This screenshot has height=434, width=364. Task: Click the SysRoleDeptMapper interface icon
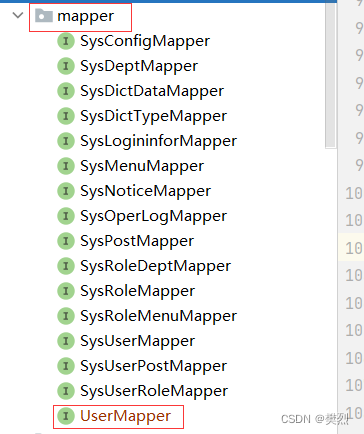click(x=66, y=266)
